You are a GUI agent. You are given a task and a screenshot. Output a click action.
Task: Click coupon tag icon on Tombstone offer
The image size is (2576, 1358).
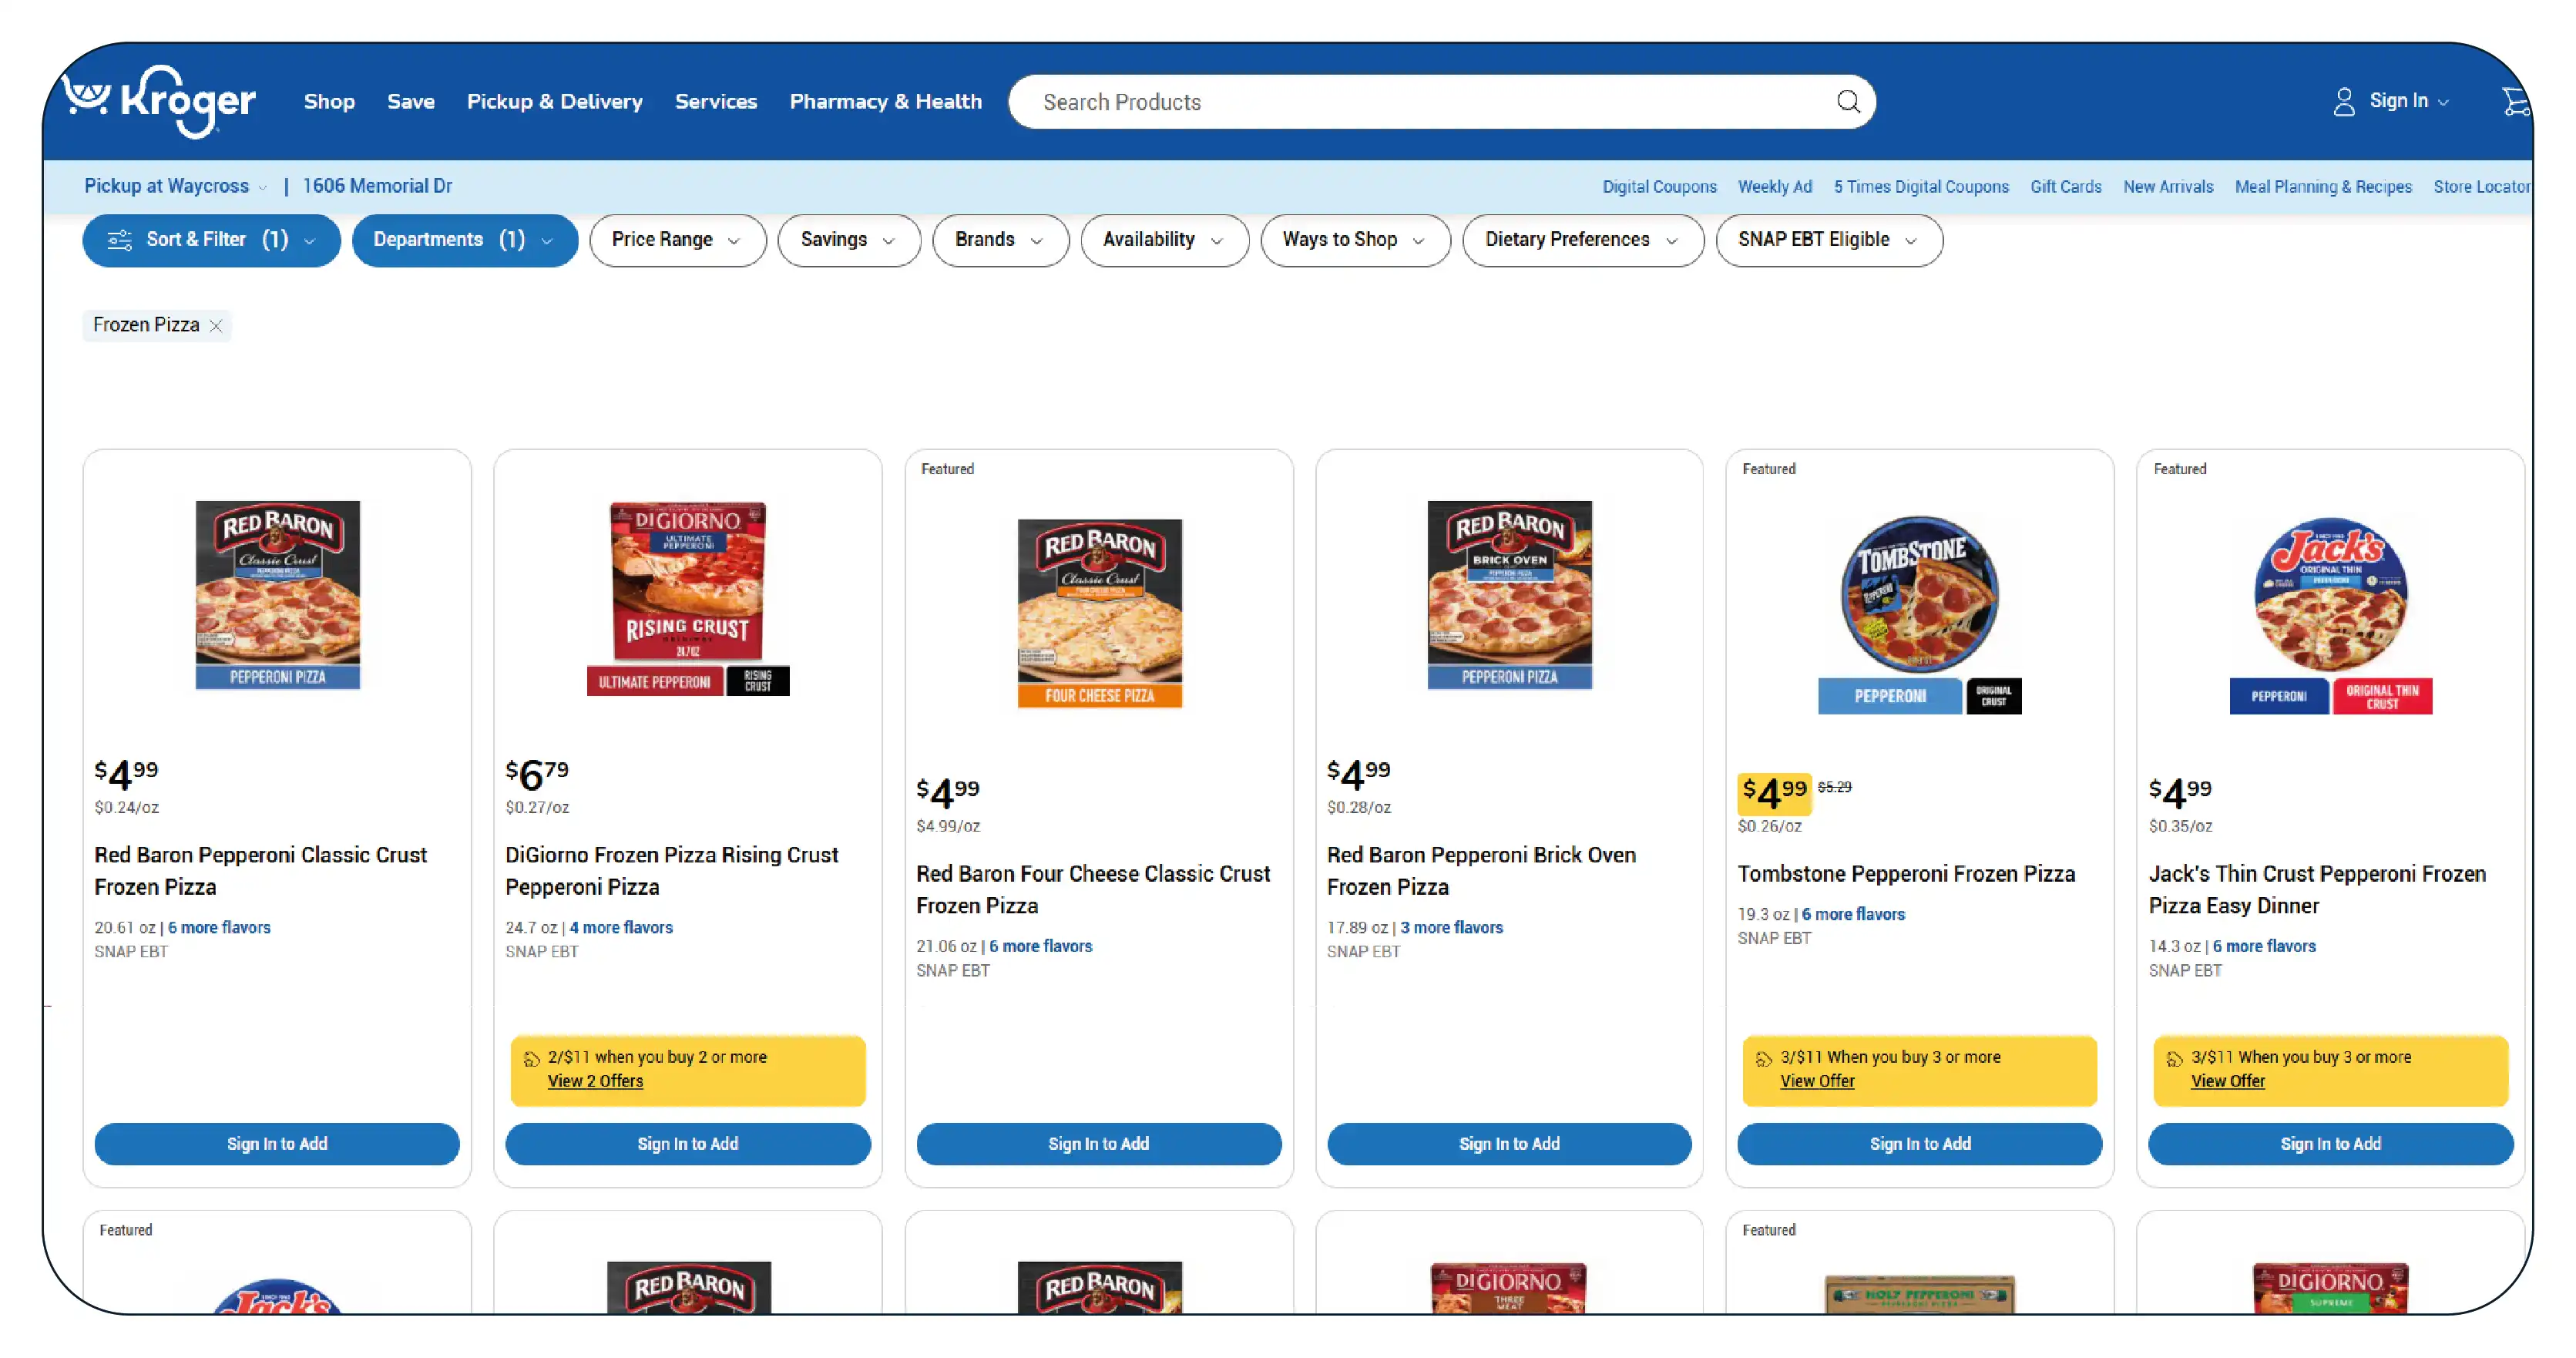(x=1764, y=1059)
